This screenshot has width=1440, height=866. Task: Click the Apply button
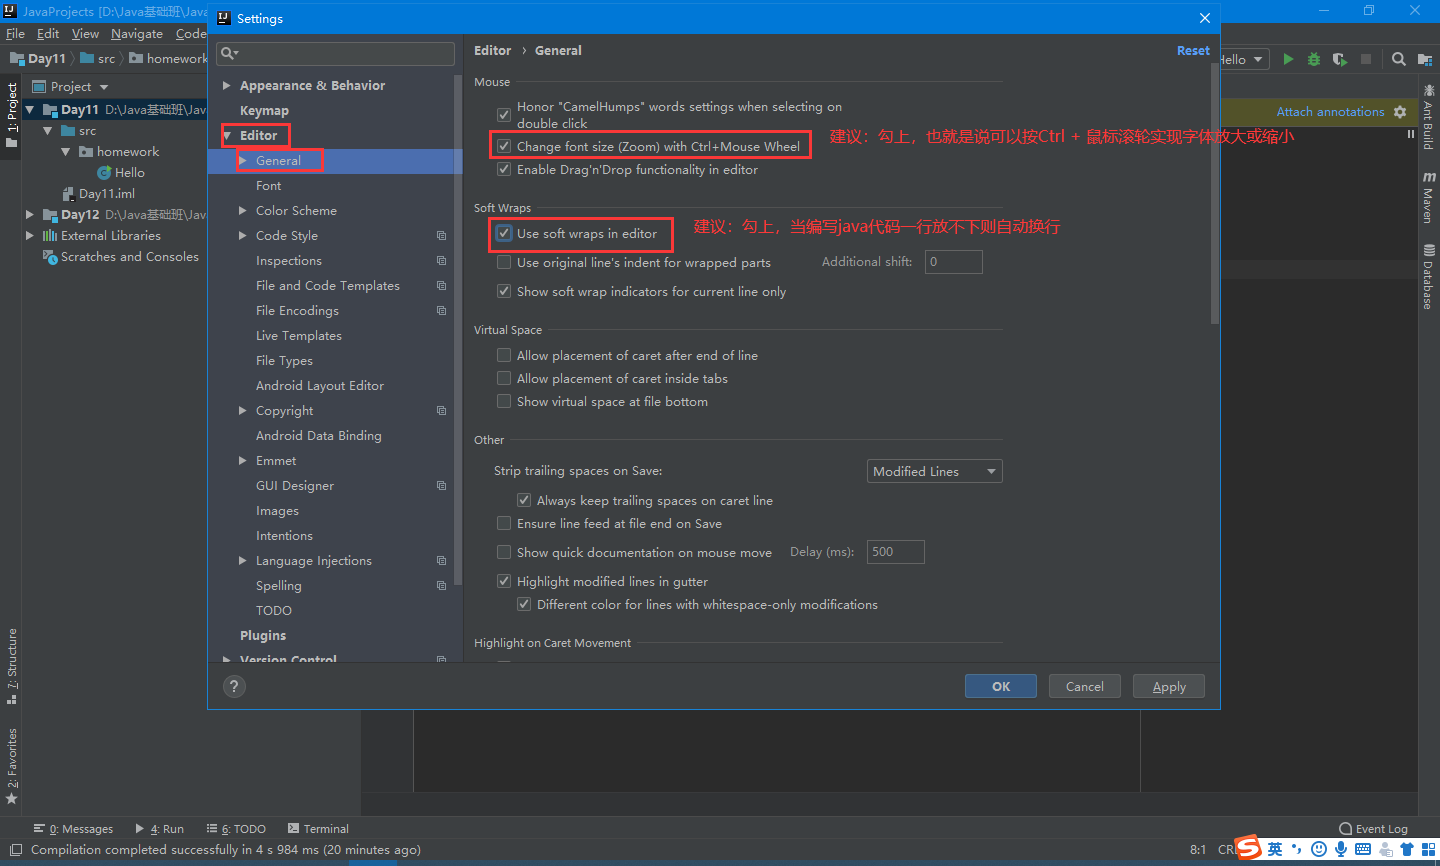pyautogui.click(x=1169, y=686)
